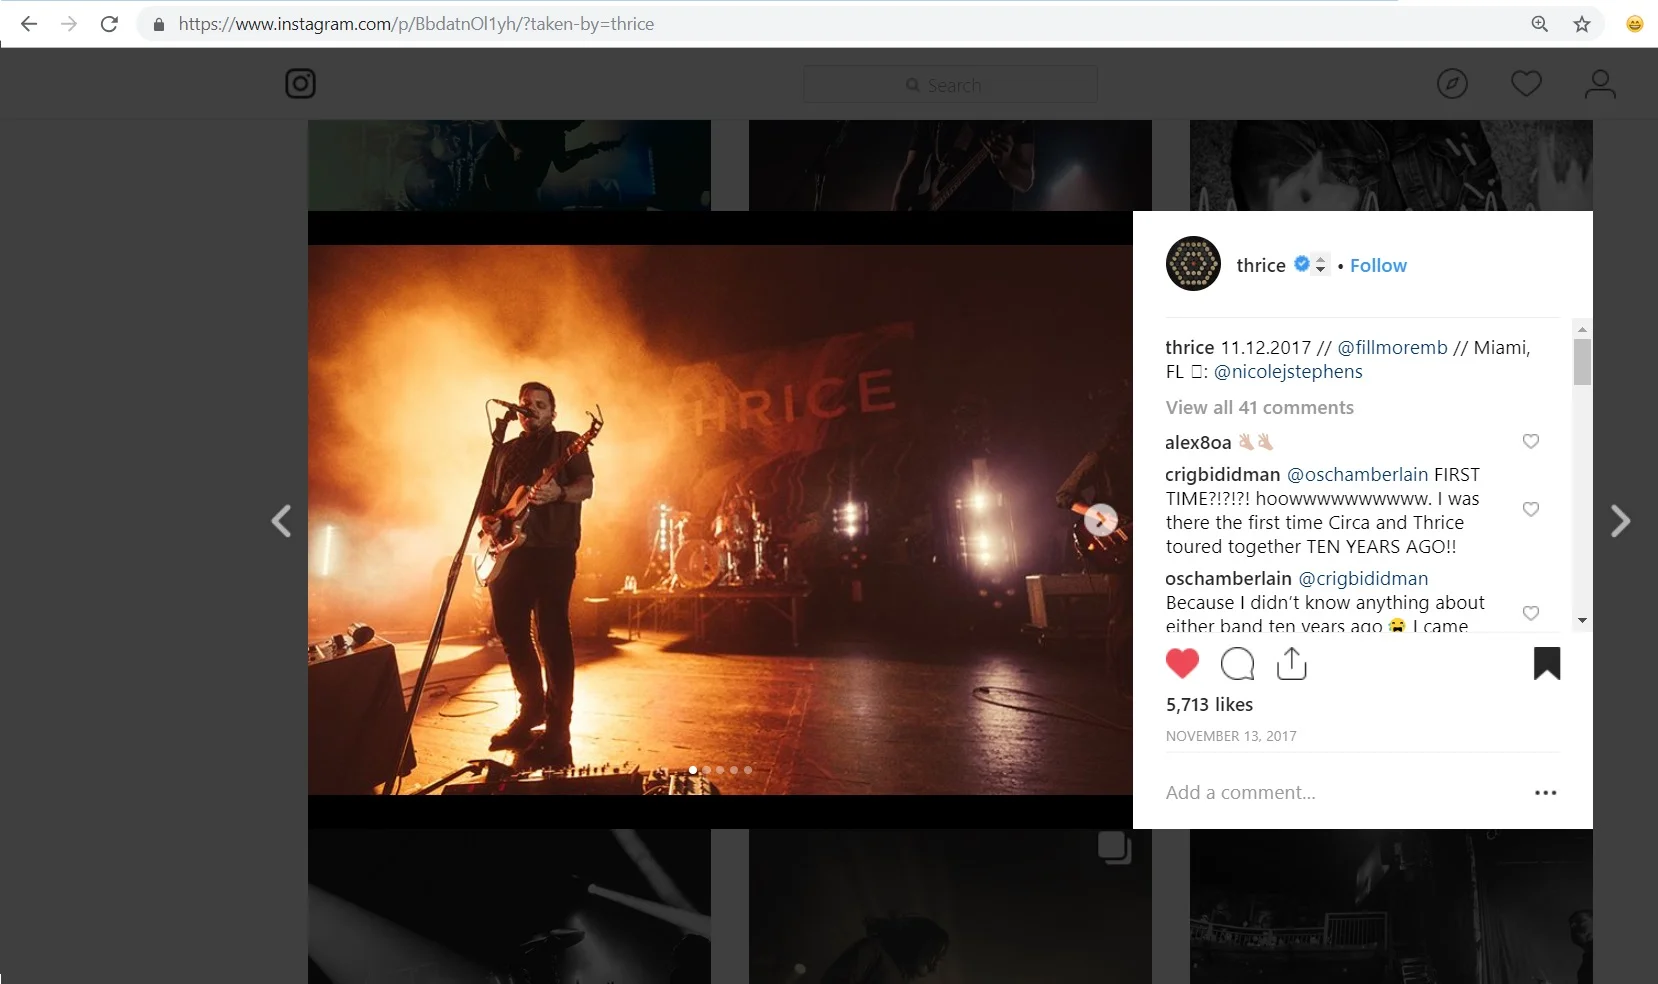The width and height of the screenshot is (1658, 984).
Task: Open the @nicolejstephens photographer mention
Action: pos(1288,371)
